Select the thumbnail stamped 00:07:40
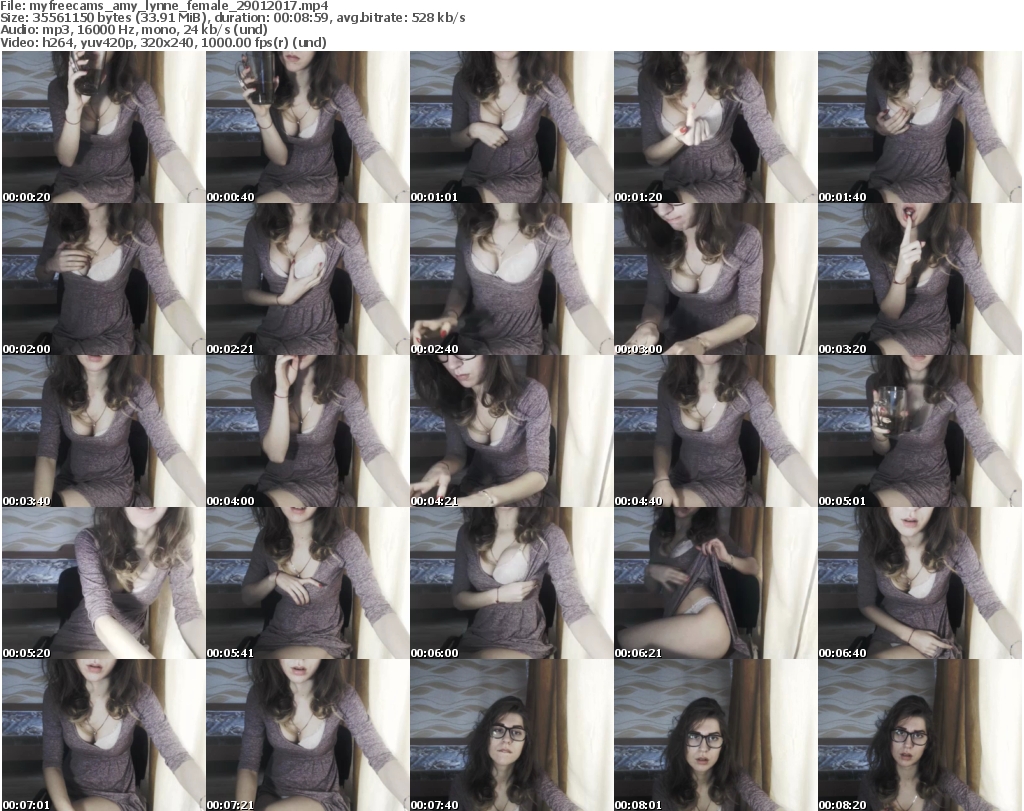 (x=511, y=735)
